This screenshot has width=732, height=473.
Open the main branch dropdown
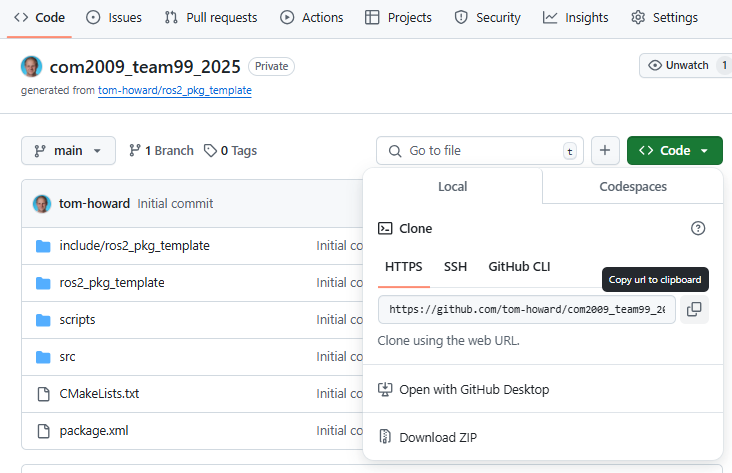68,151
